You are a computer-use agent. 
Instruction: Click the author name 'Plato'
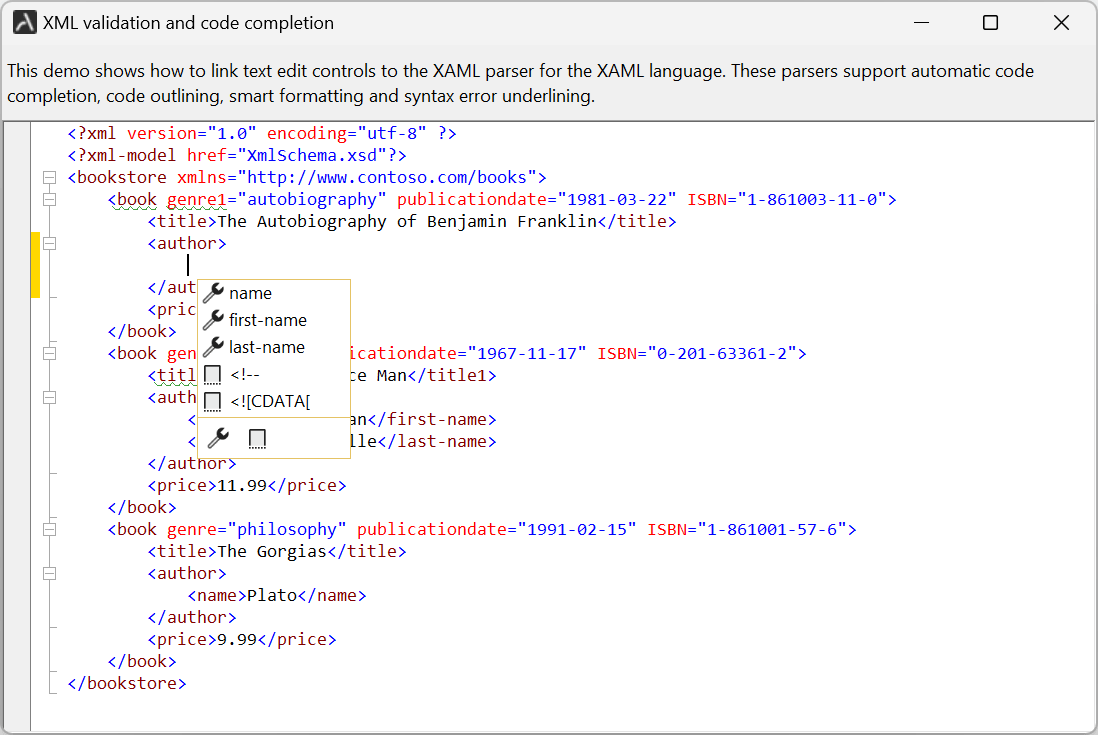point(272,596)
